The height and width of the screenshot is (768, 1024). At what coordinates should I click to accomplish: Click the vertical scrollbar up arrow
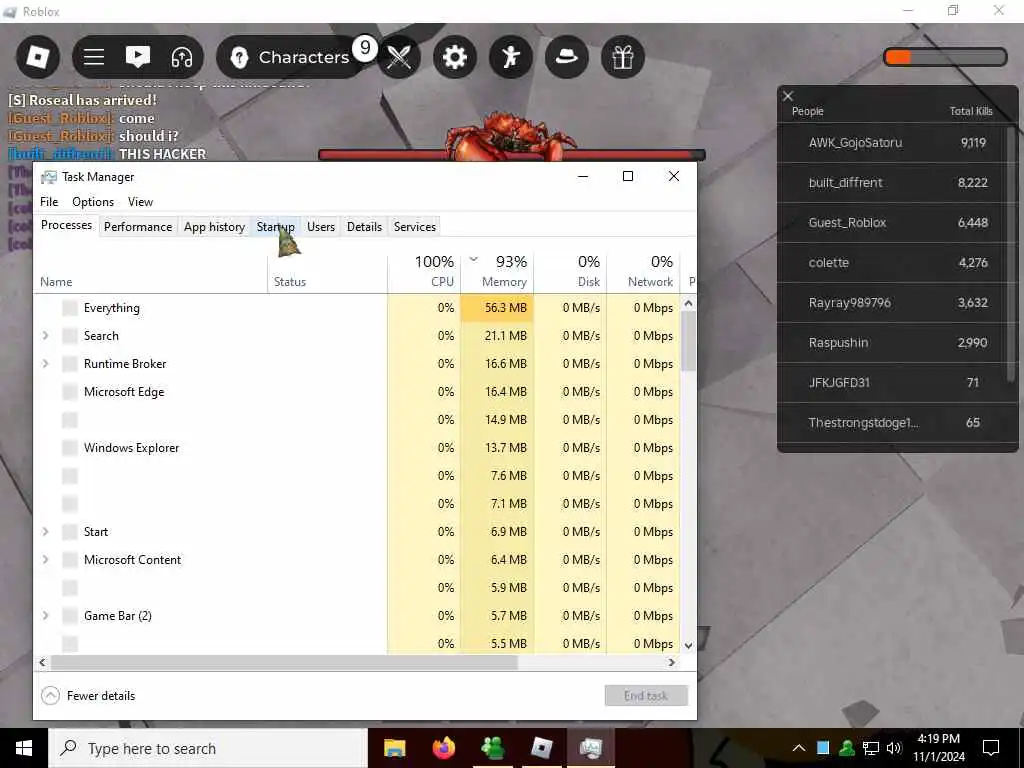tap(688, 304)
